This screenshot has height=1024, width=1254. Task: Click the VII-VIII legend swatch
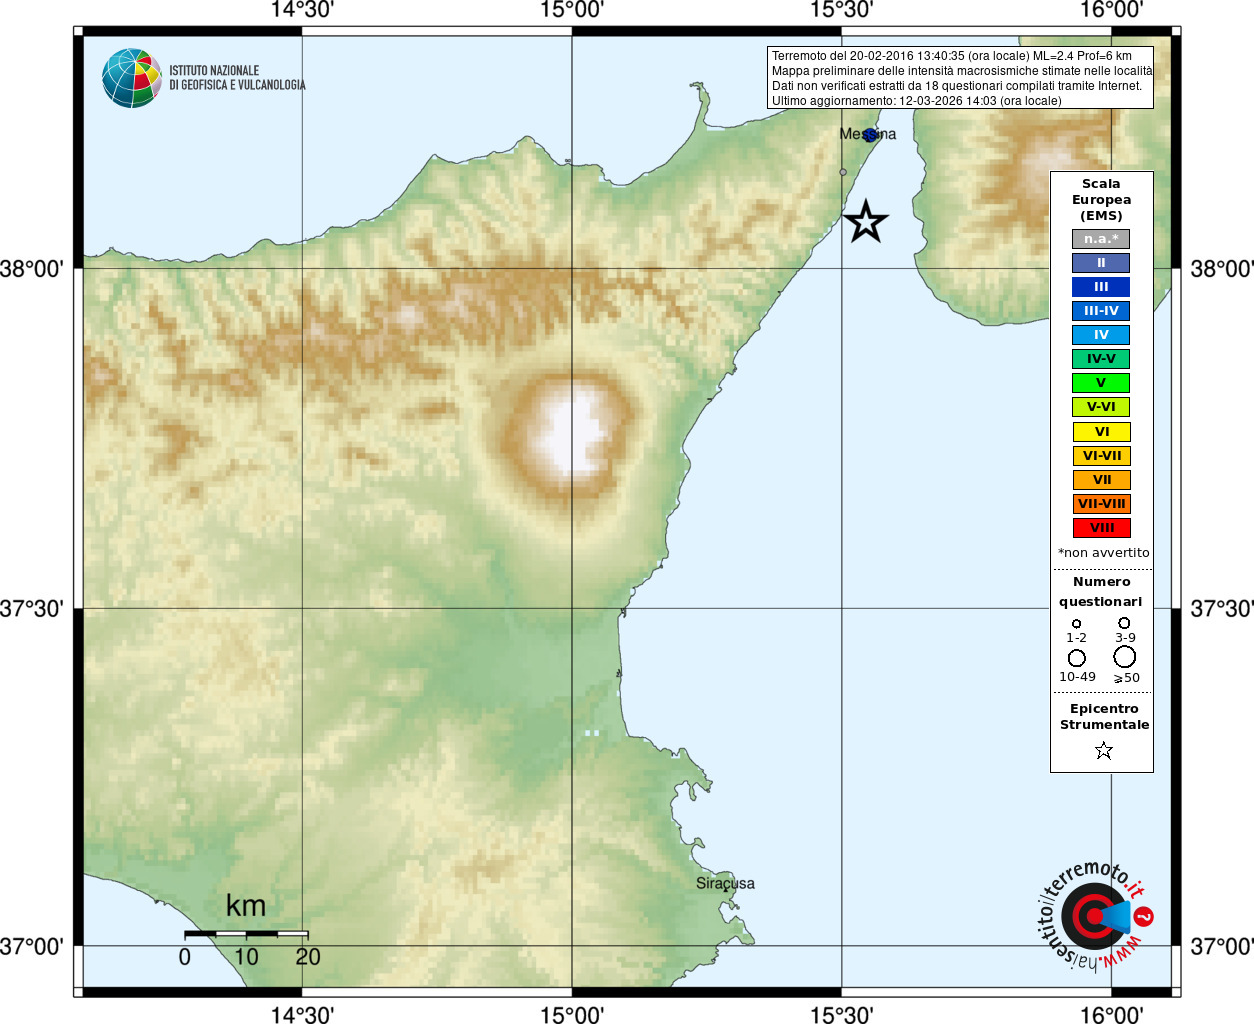(1101, 504)
